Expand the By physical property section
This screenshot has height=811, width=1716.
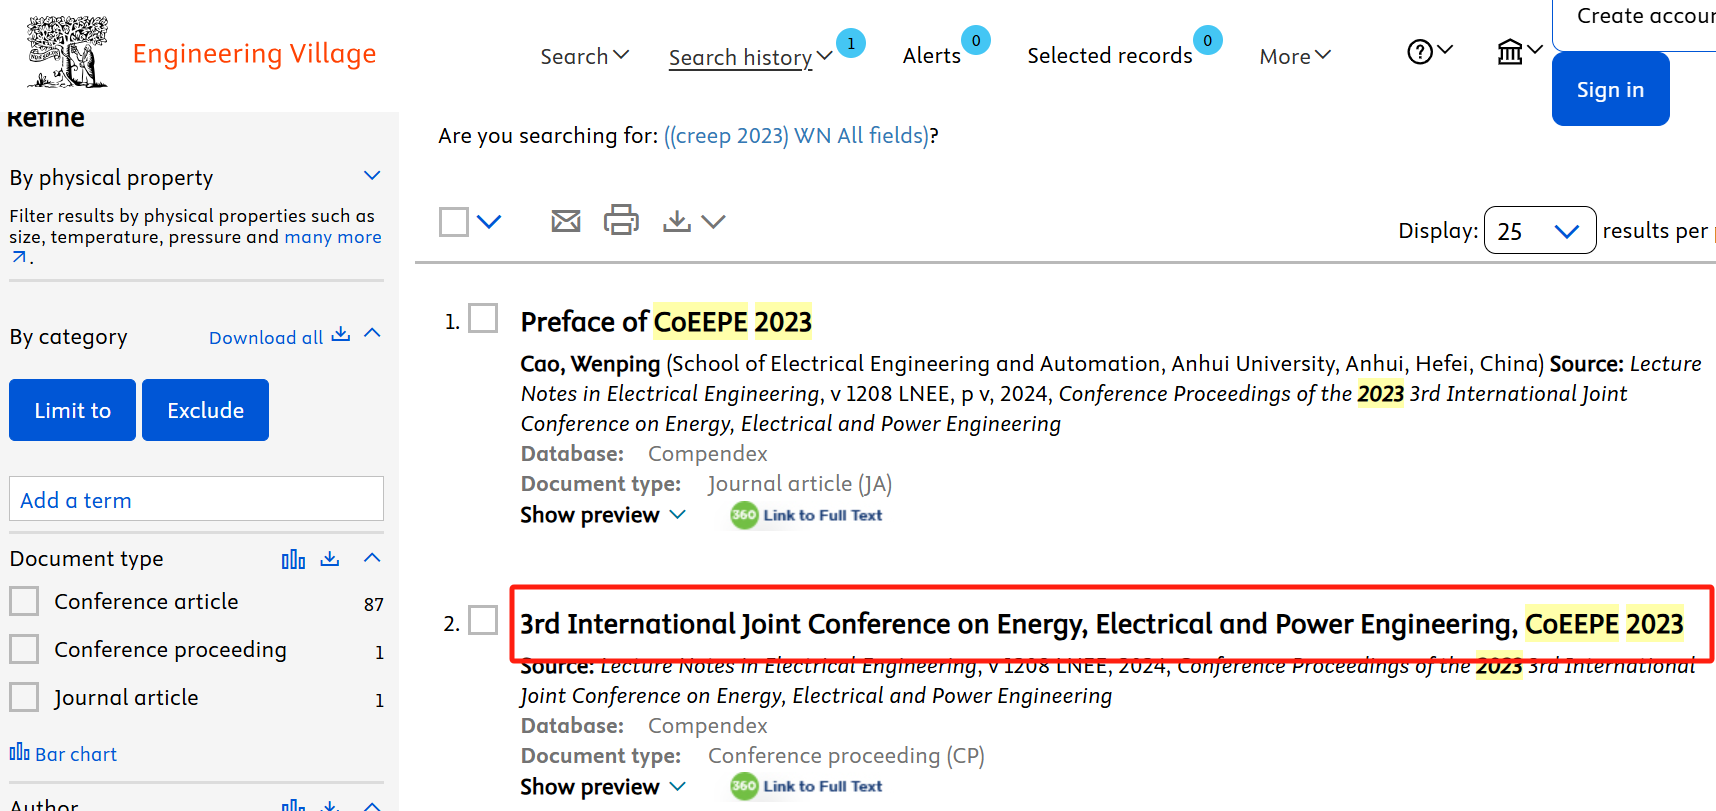372,176
